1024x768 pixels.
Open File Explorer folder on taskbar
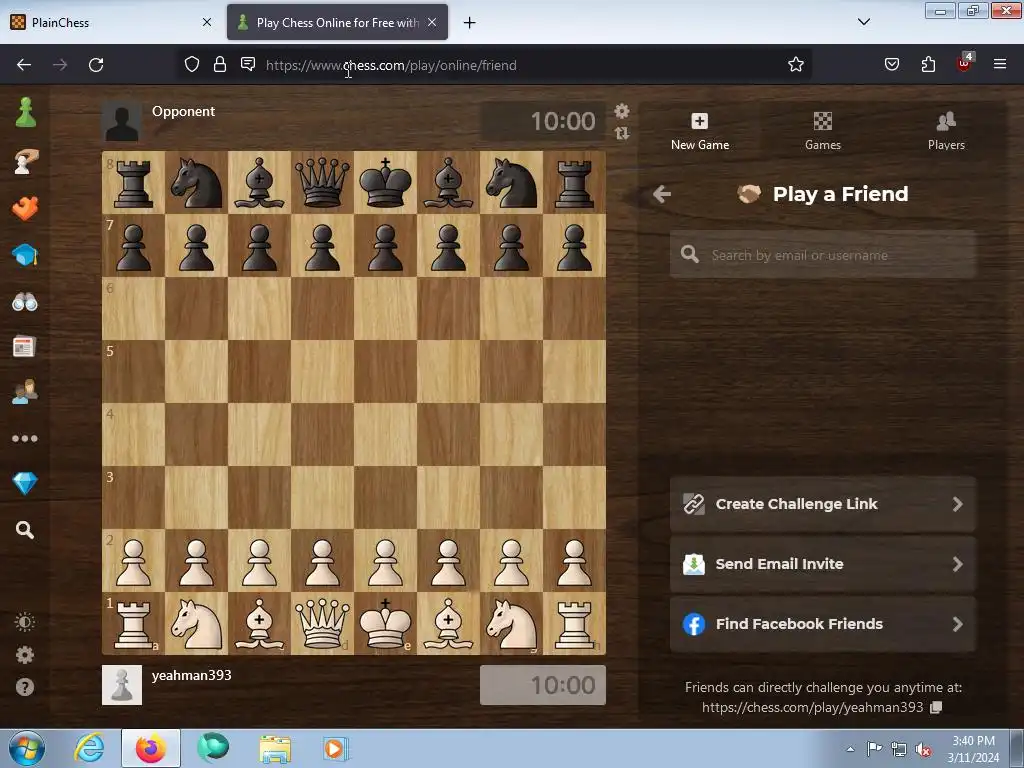click(x=275, y=749)
